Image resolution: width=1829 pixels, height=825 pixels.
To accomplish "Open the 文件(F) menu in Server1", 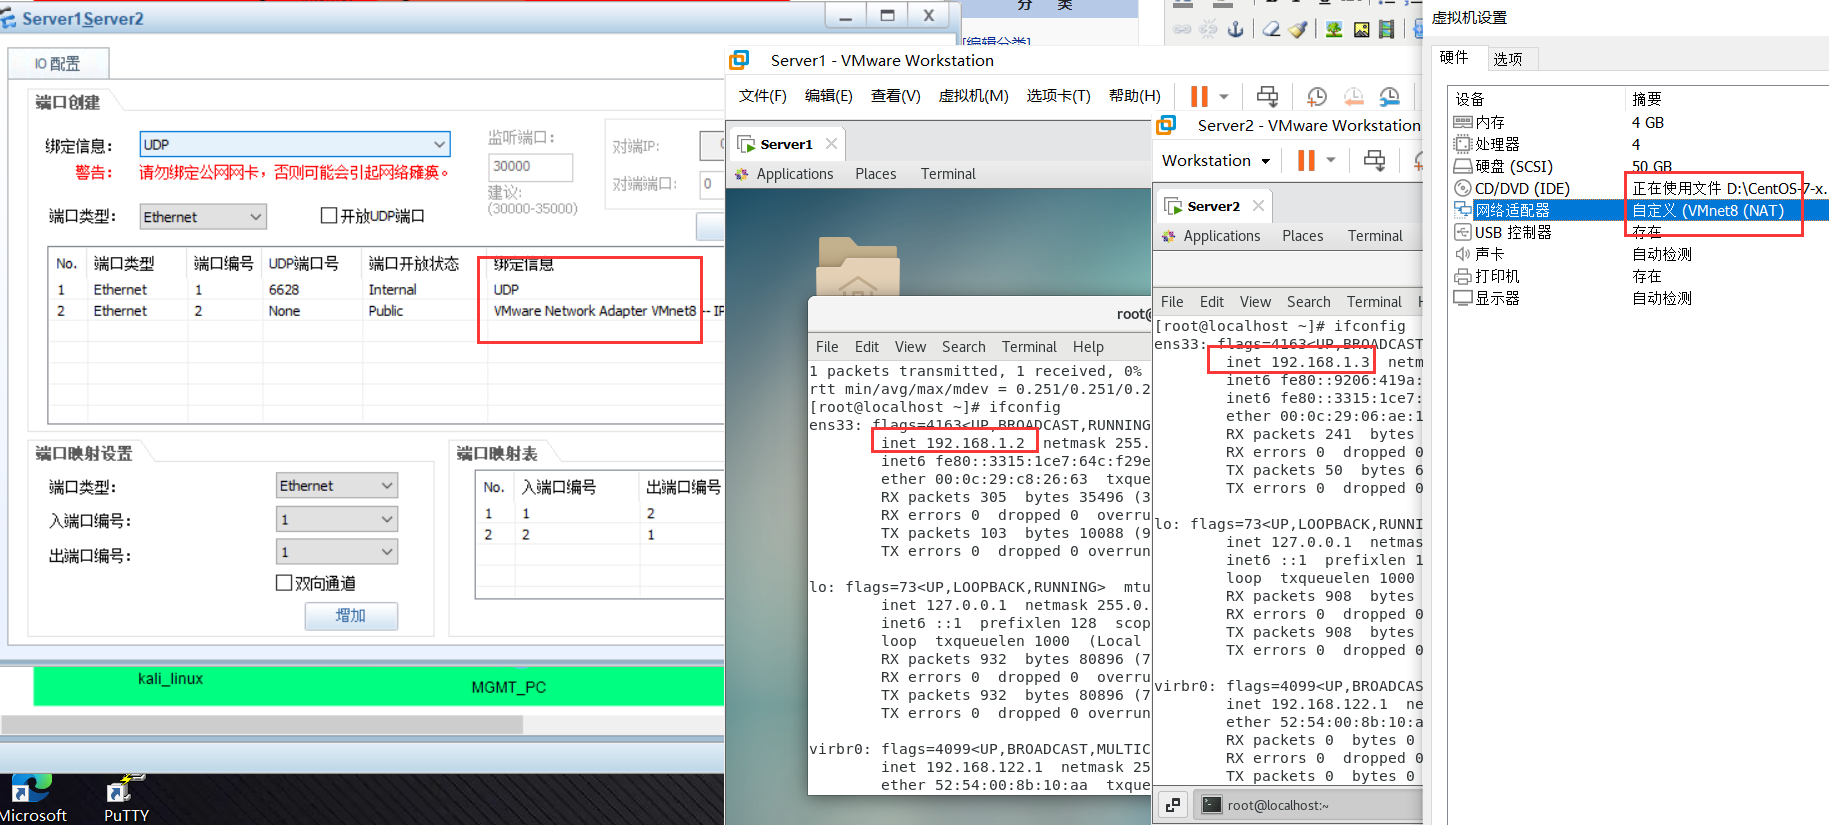I will tap(763, 96).
